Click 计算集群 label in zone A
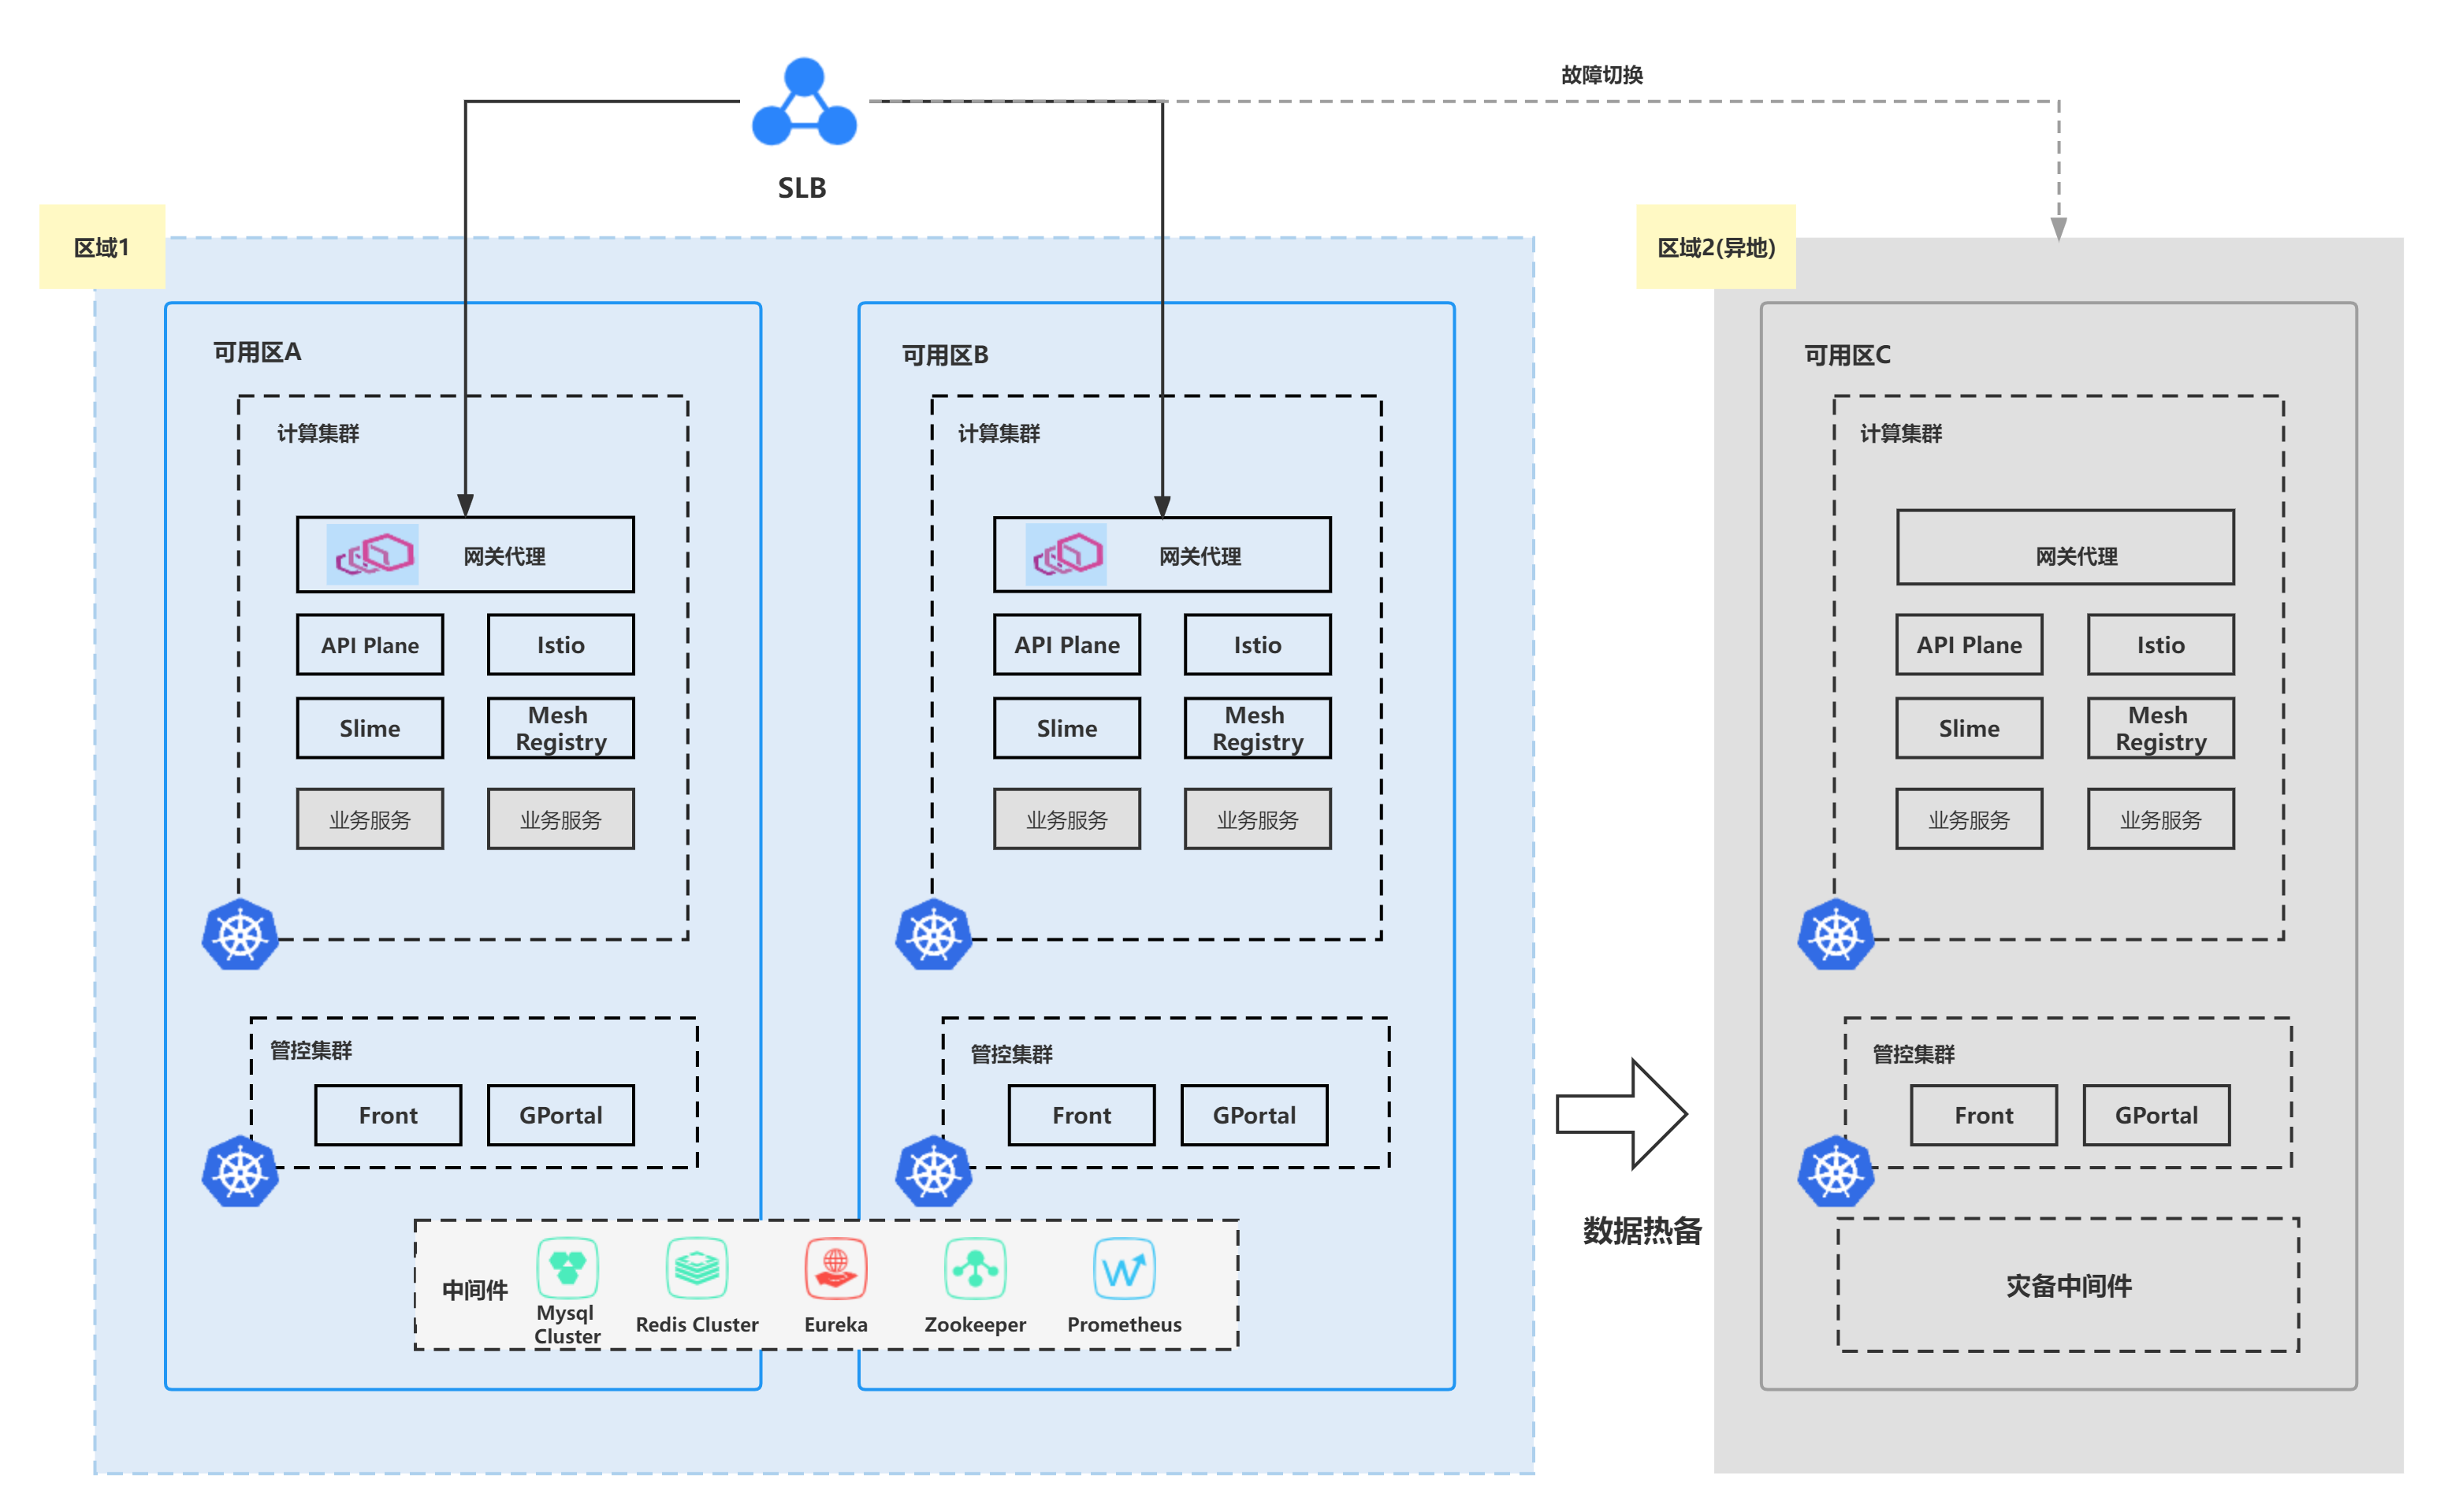The height and width of the screenshot is (1512, 2444). click(318, 433)
